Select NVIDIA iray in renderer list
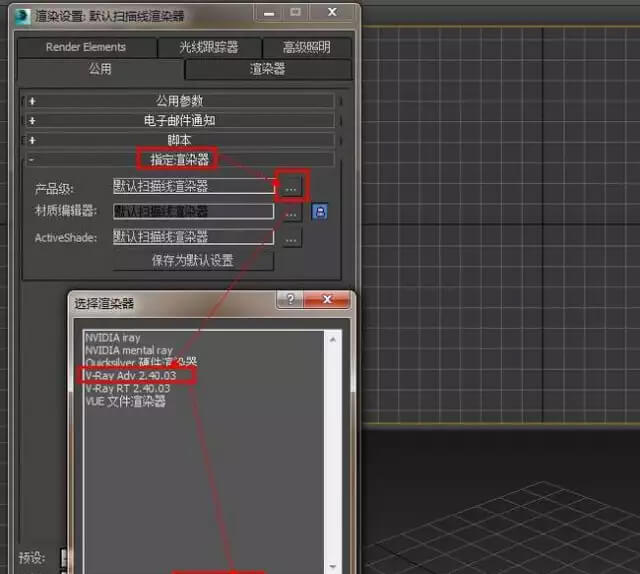The height and width of the screenshot is (574, 640). (113, 338)
